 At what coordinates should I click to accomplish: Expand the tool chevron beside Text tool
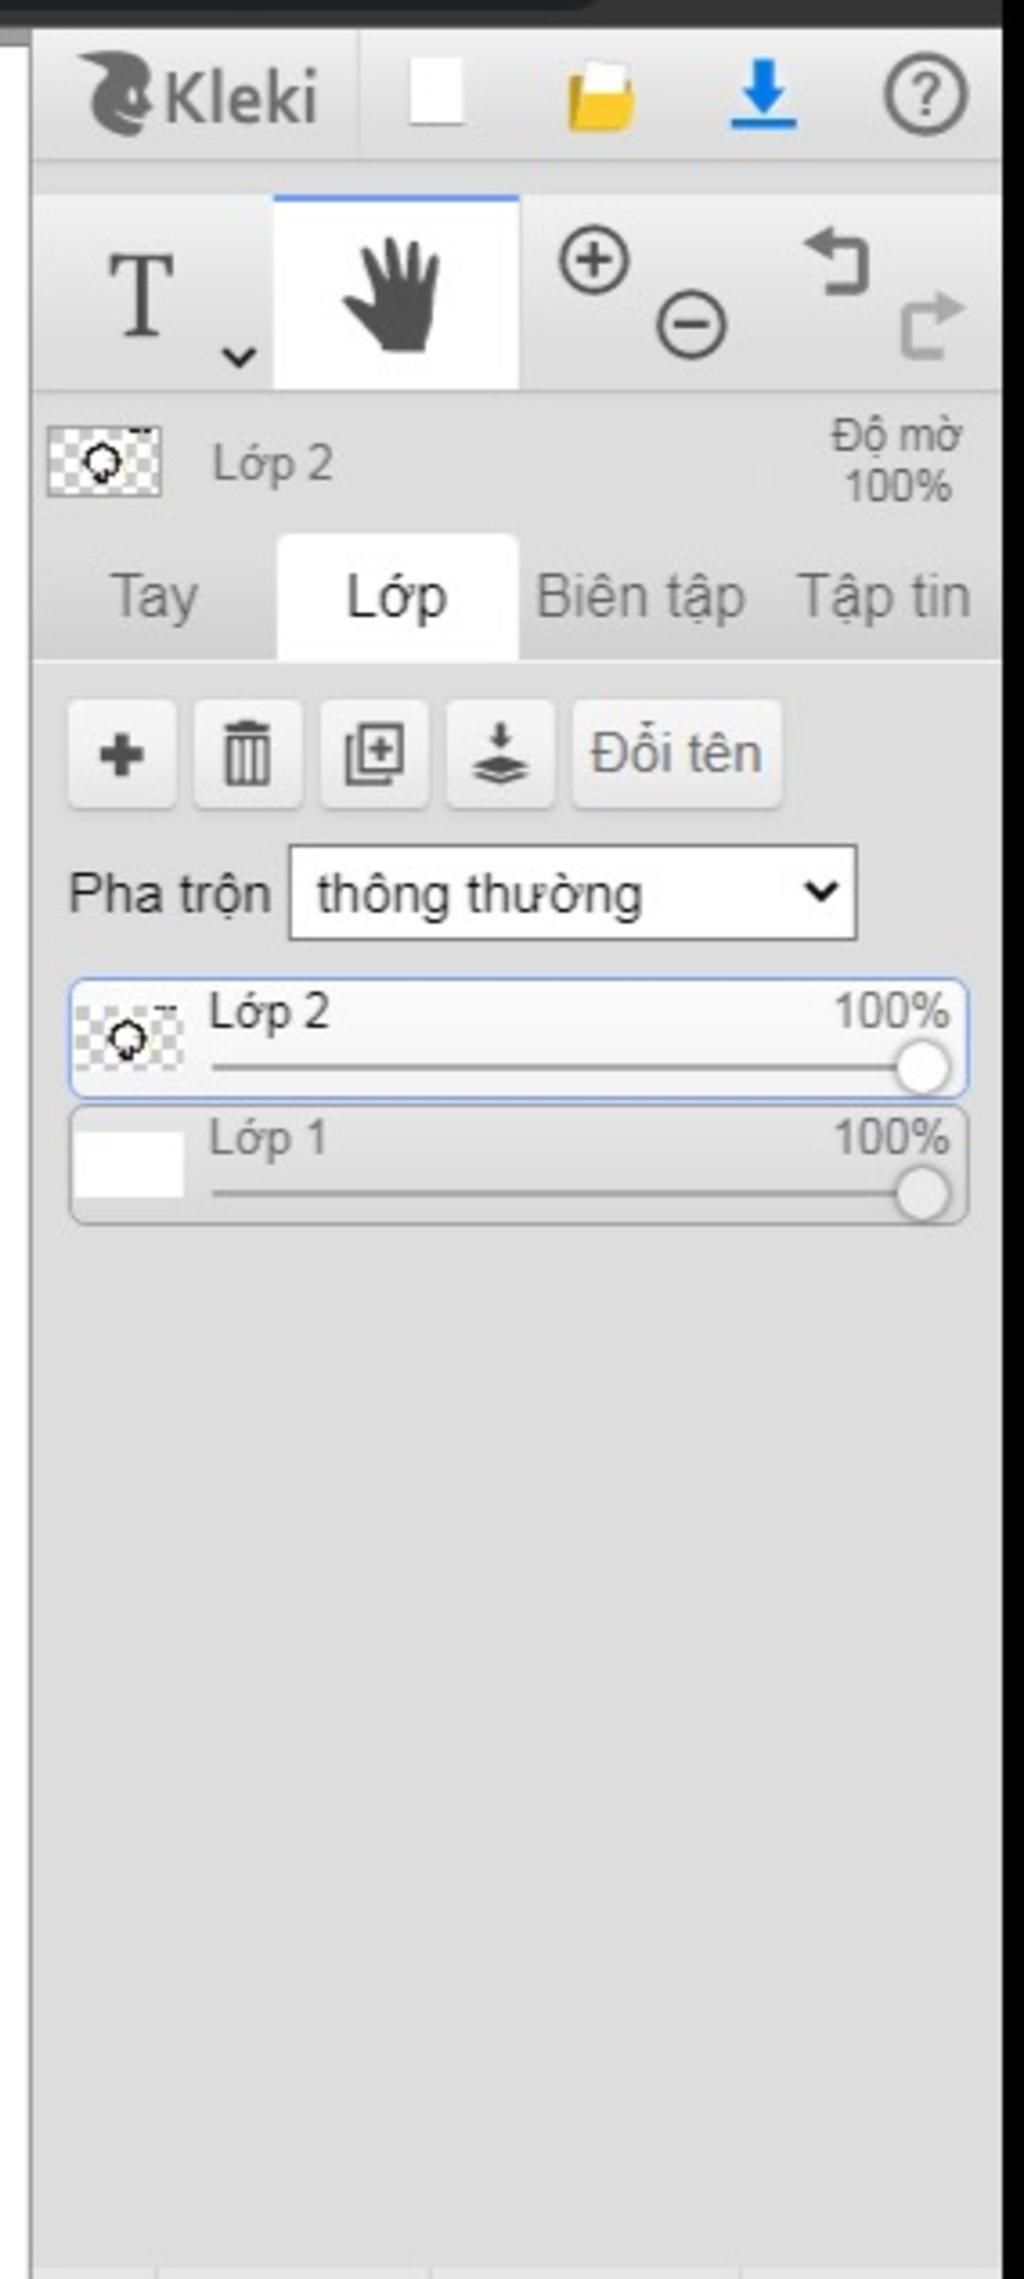click(x=239, y=355)
